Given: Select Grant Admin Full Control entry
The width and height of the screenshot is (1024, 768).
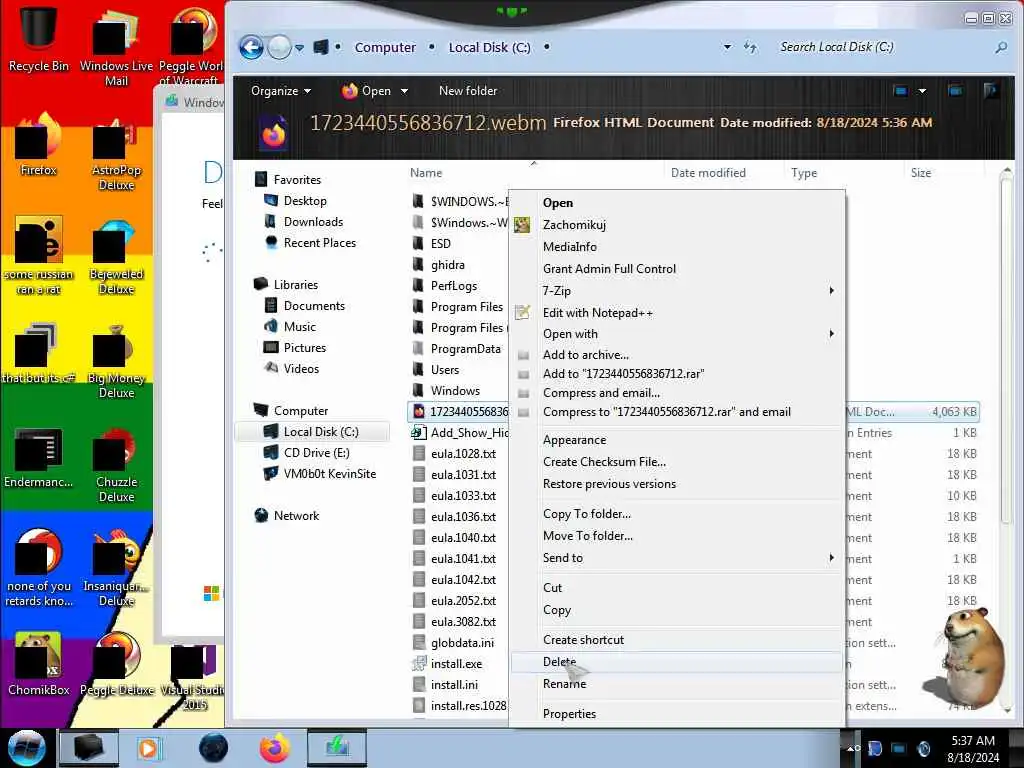Looking at the screenshot, I should tap(677, 268).
